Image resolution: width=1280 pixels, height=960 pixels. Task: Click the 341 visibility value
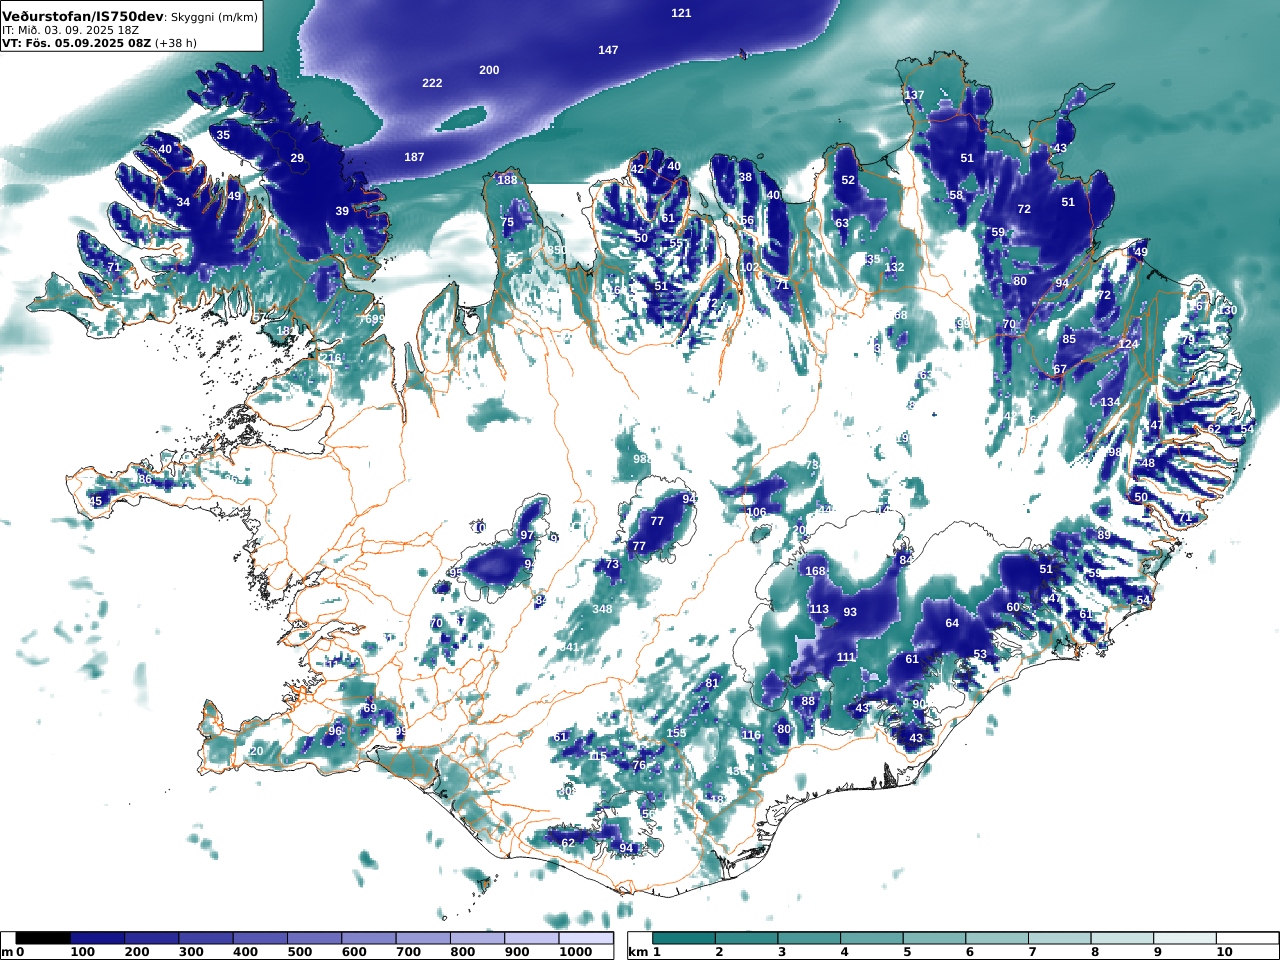click(x=569, y=648)
